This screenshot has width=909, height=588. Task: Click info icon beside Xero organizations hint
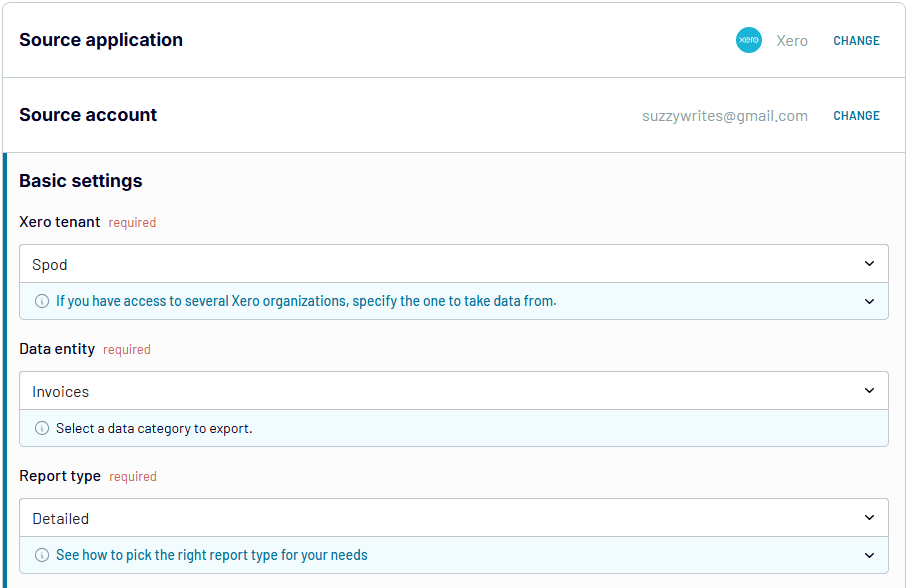click(x=42, y=301)
